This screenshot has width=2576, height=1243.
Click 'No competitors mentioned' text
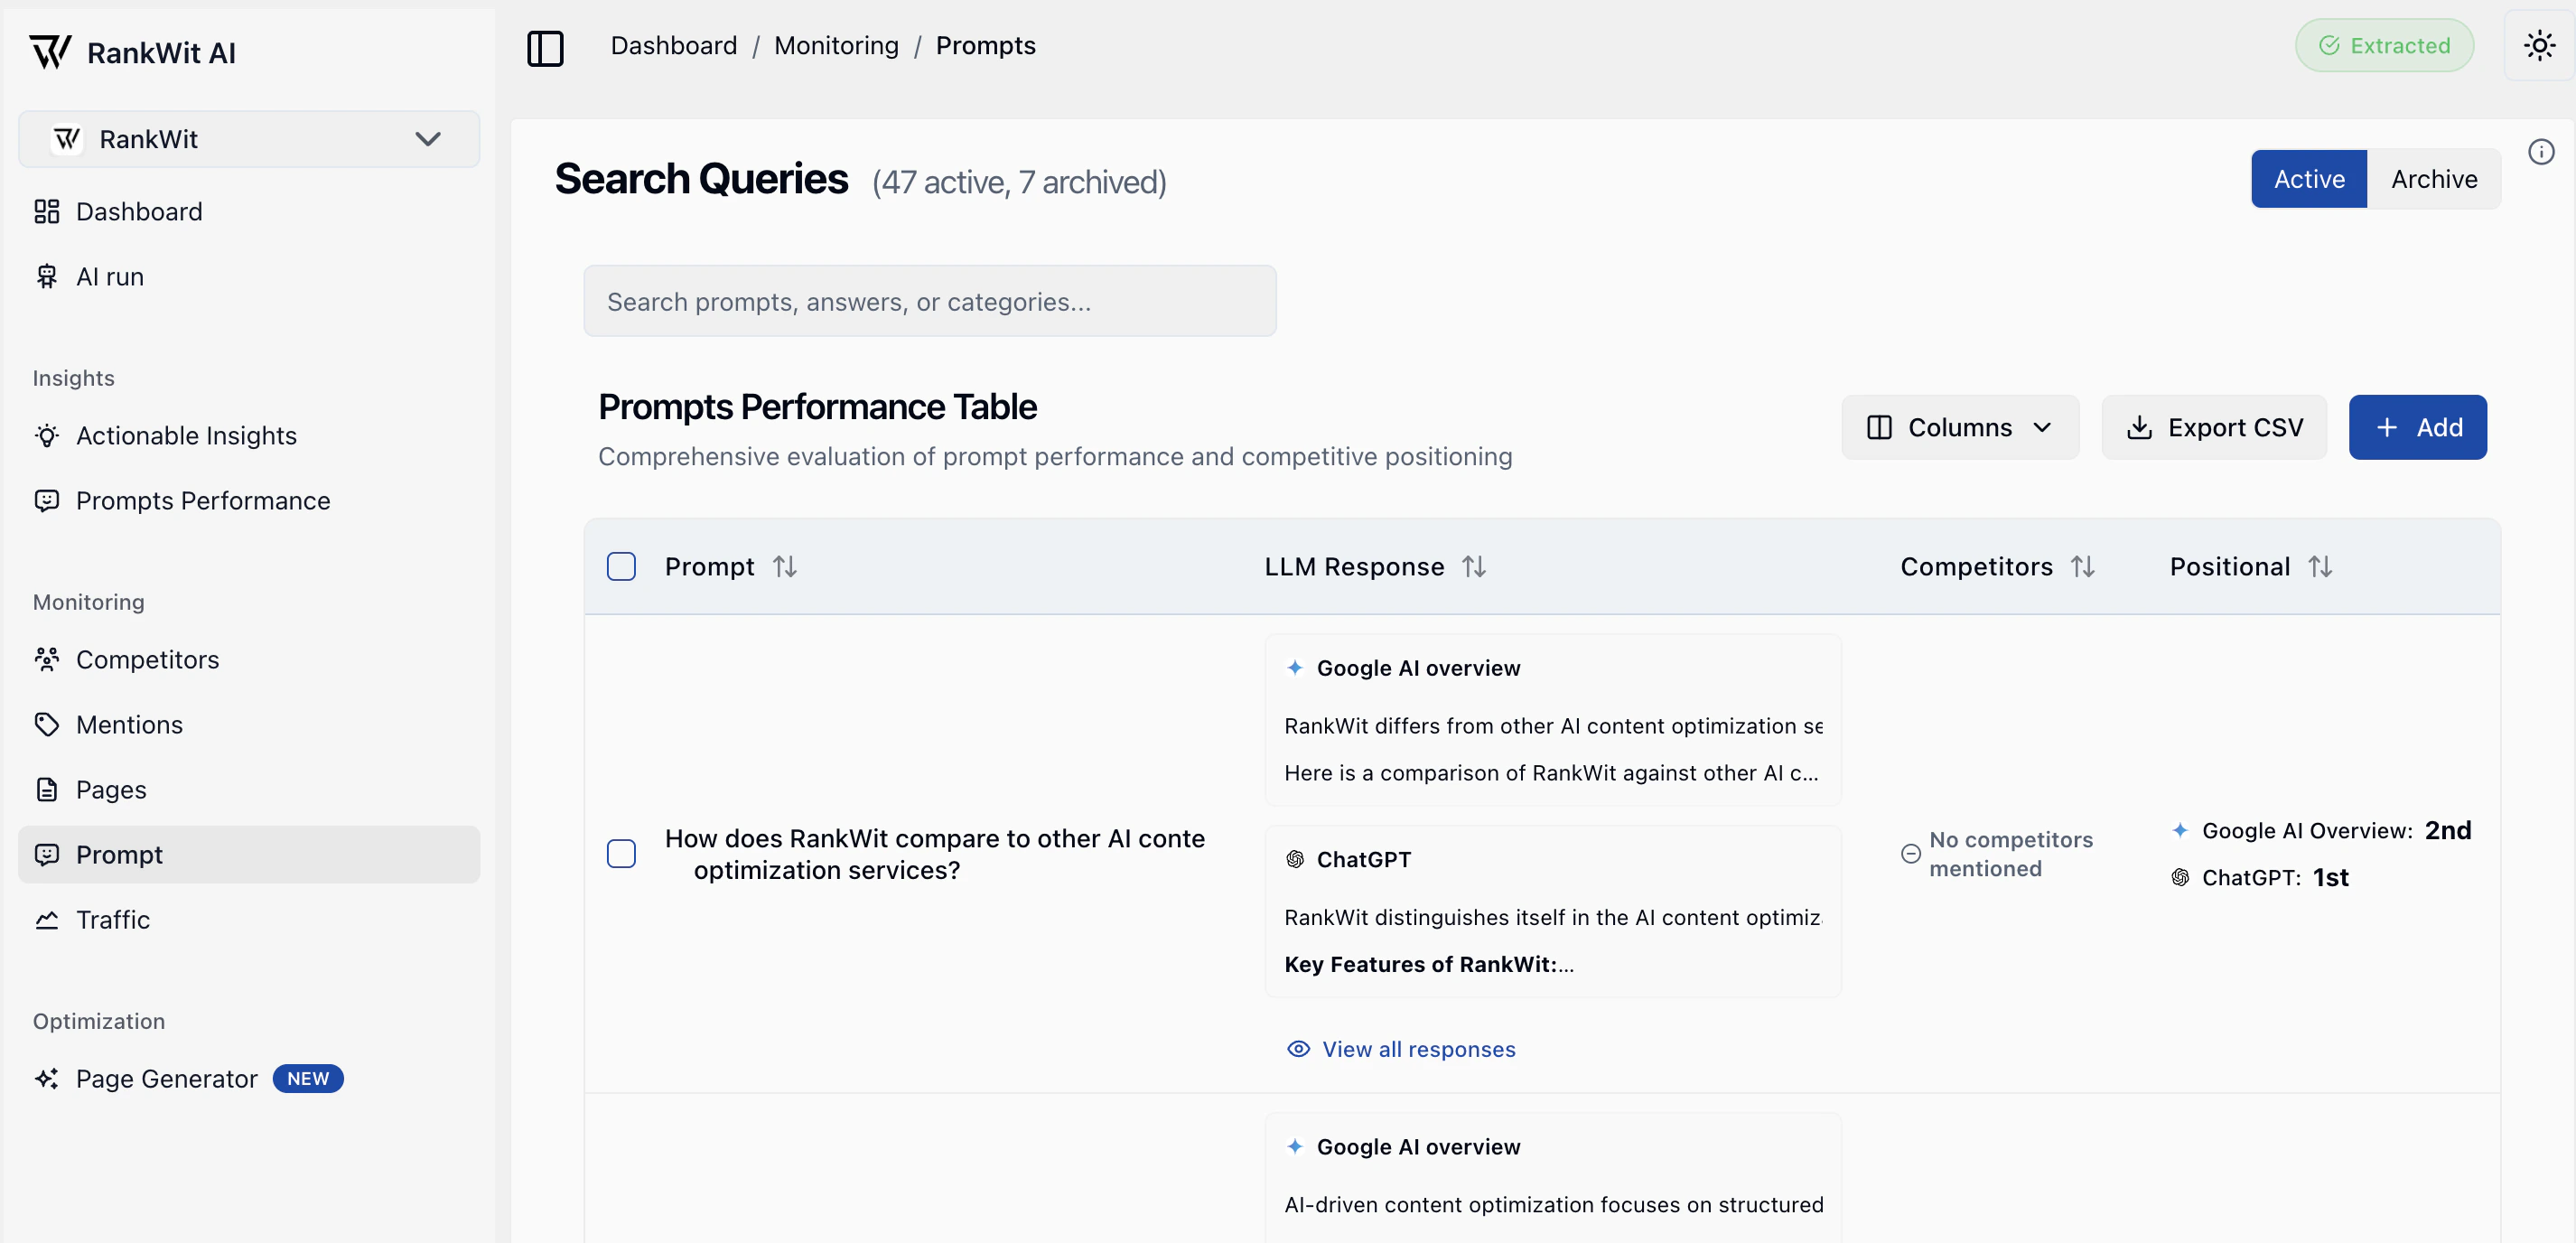click(2010, 853)
